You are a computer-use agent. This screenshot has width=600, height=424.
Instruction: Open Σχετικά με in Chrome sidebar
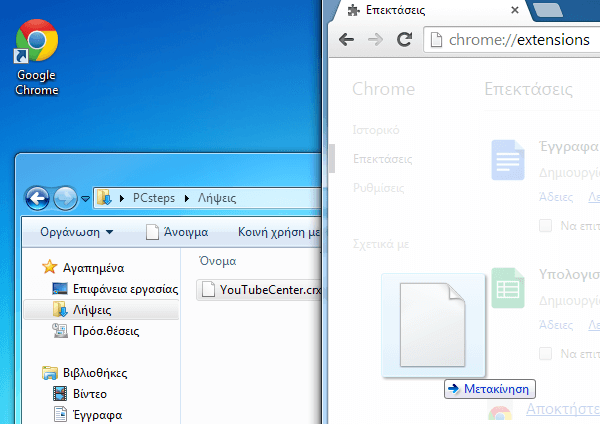pos(381,244)
